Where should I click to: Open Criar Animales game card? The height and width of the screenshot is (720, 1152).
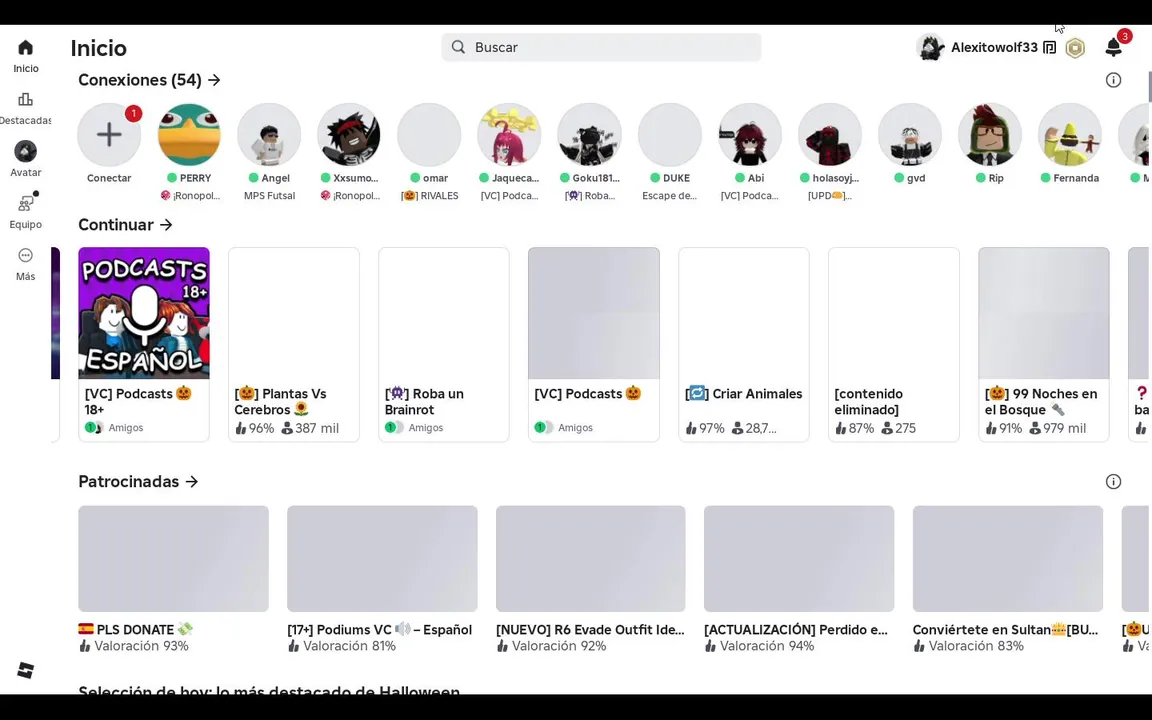click(744, 345)
